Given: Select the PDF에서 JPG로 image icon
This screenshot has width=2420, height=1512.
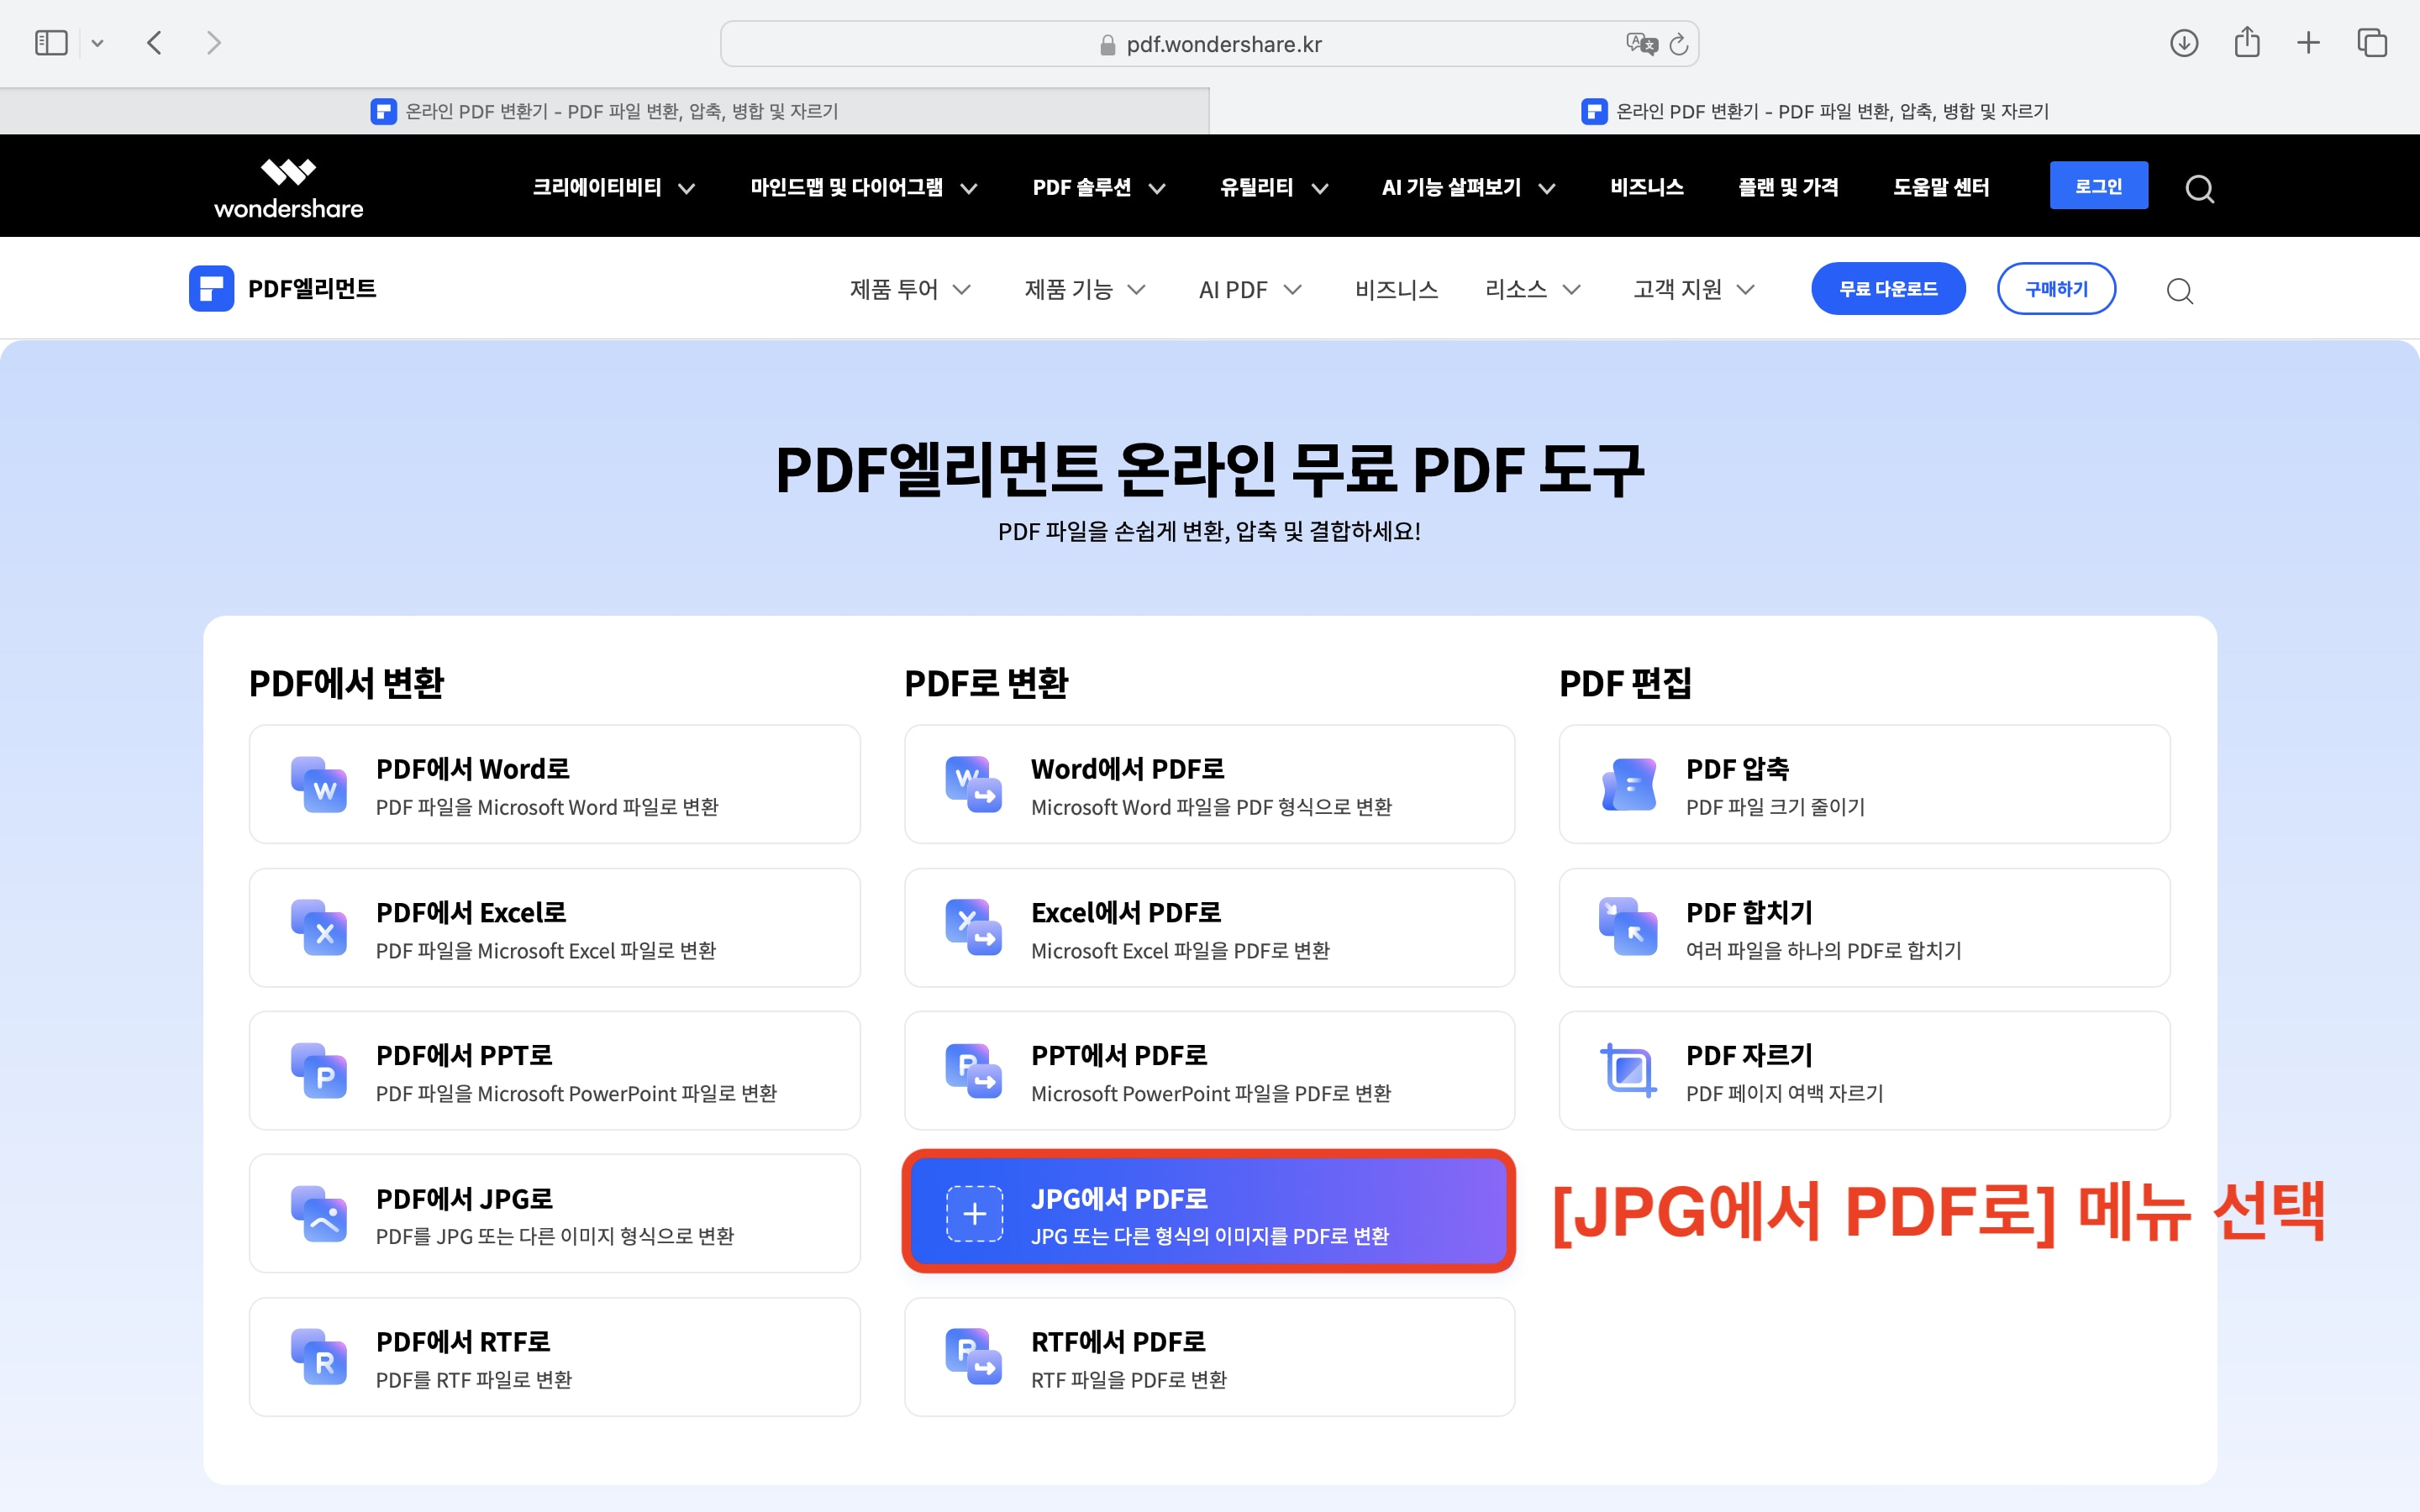Looking at the screenshot, I should coord(322,1214).
